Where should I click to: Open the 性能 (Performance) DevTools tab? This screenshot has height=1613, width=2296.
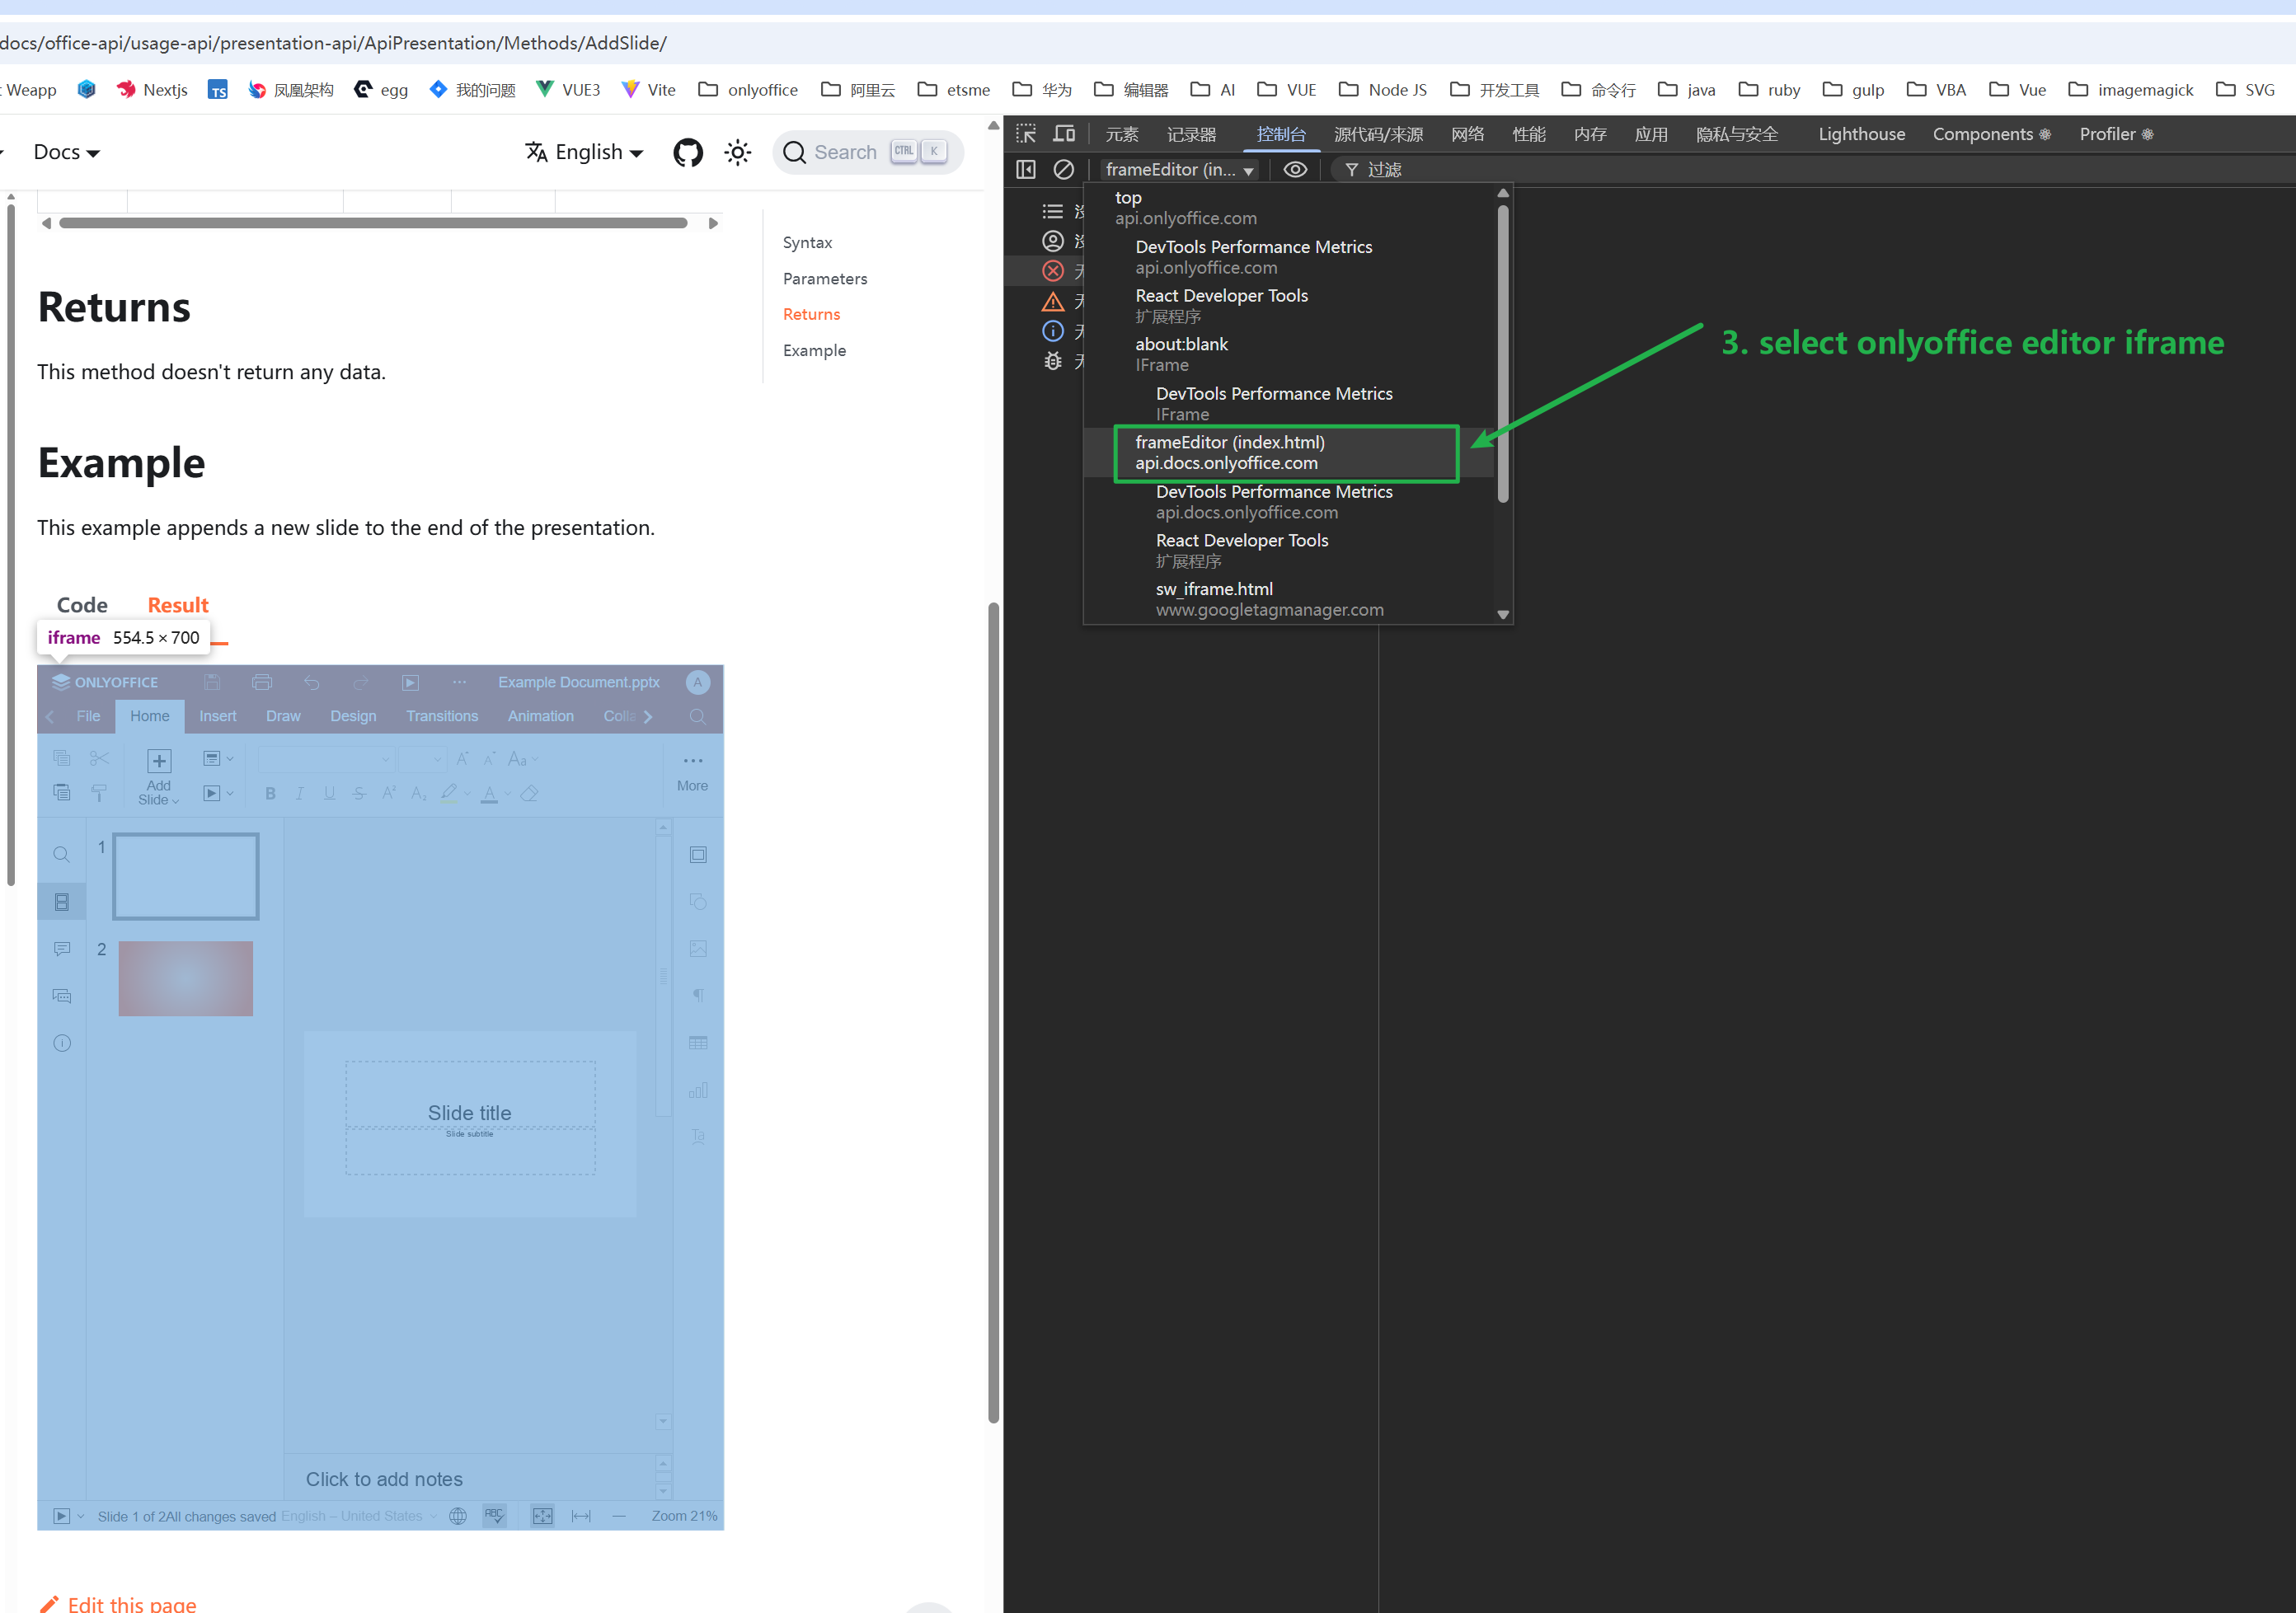(x=1528, y=134)
